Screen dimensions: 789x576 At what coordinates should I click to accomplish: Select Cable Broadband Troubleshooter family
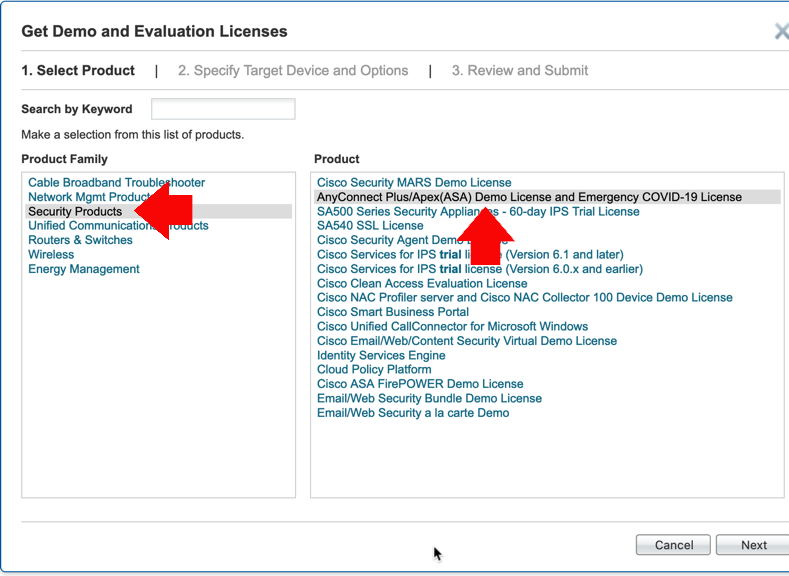(x=117, y=183)
